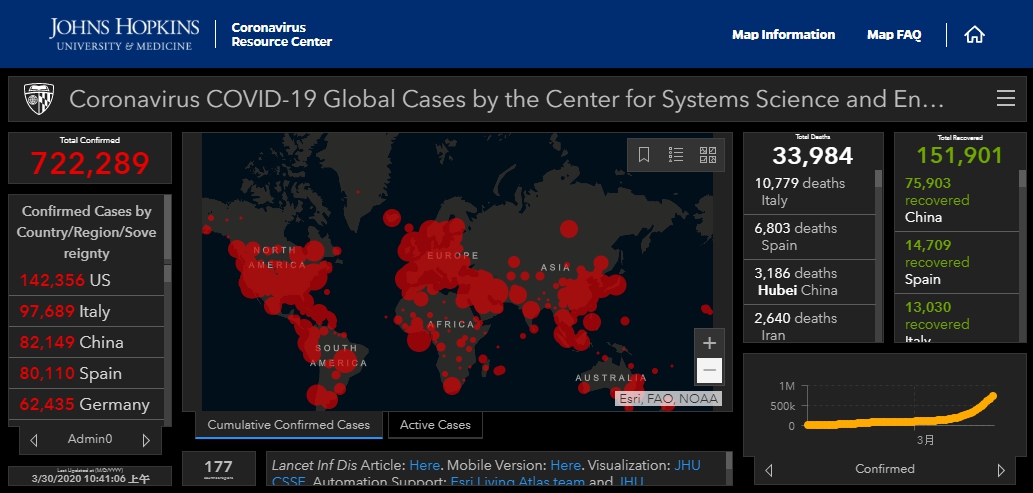The width and height of the screenshot is (1033, 493).
Task: Select US row with 142,356 cases
Action: point(86,280)
